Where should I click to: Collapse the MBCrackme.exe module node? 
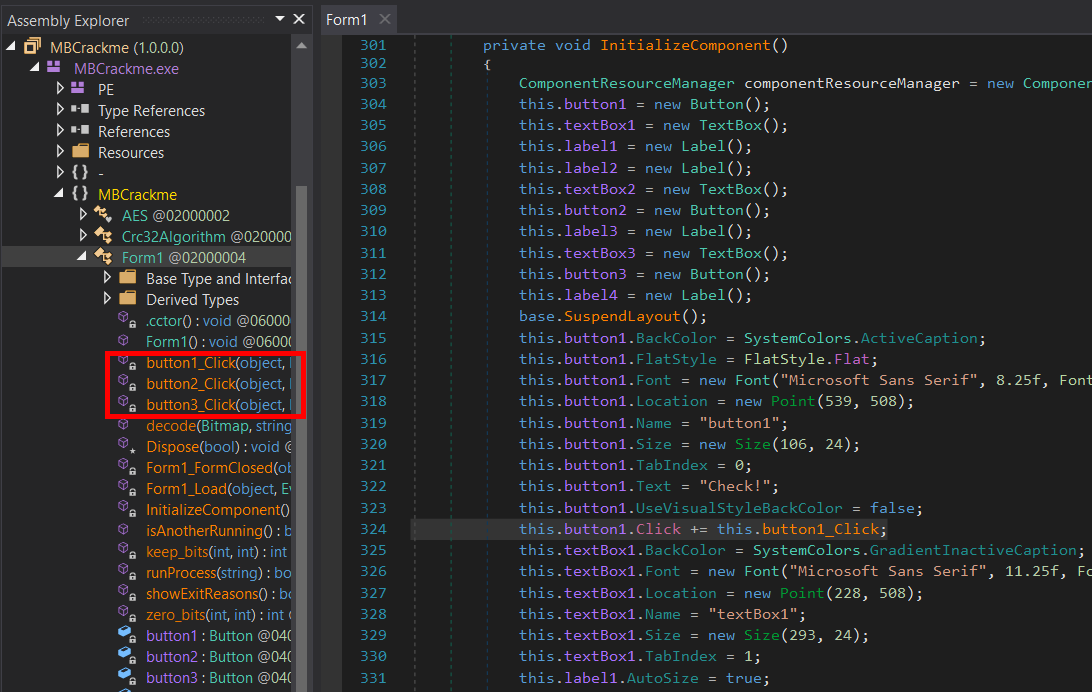[x=34, y=67]
